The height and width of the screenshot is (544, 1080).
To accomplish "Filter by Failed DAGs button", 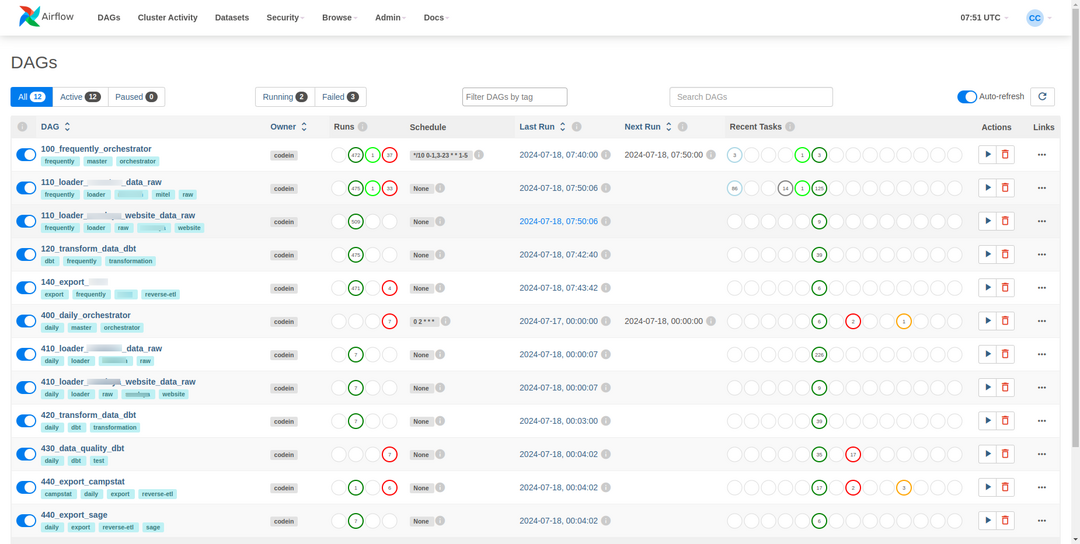I will tap(340, 97).
